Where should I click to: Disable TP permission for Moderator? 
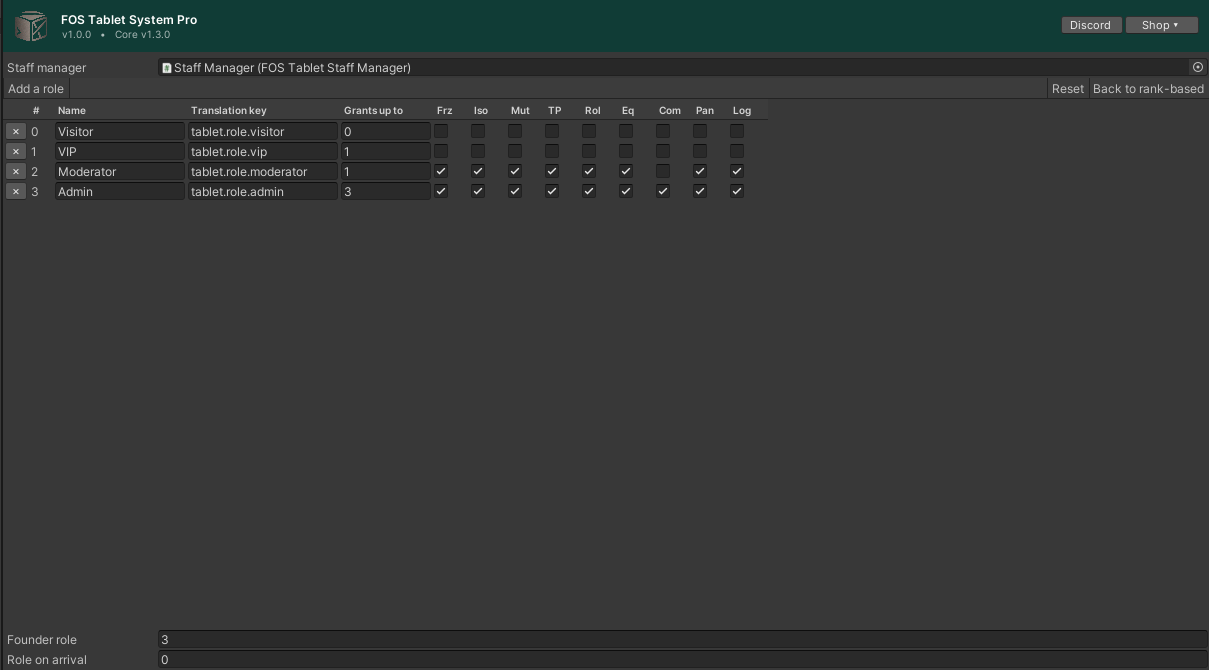pyautogui.click(x=552, y=171)
